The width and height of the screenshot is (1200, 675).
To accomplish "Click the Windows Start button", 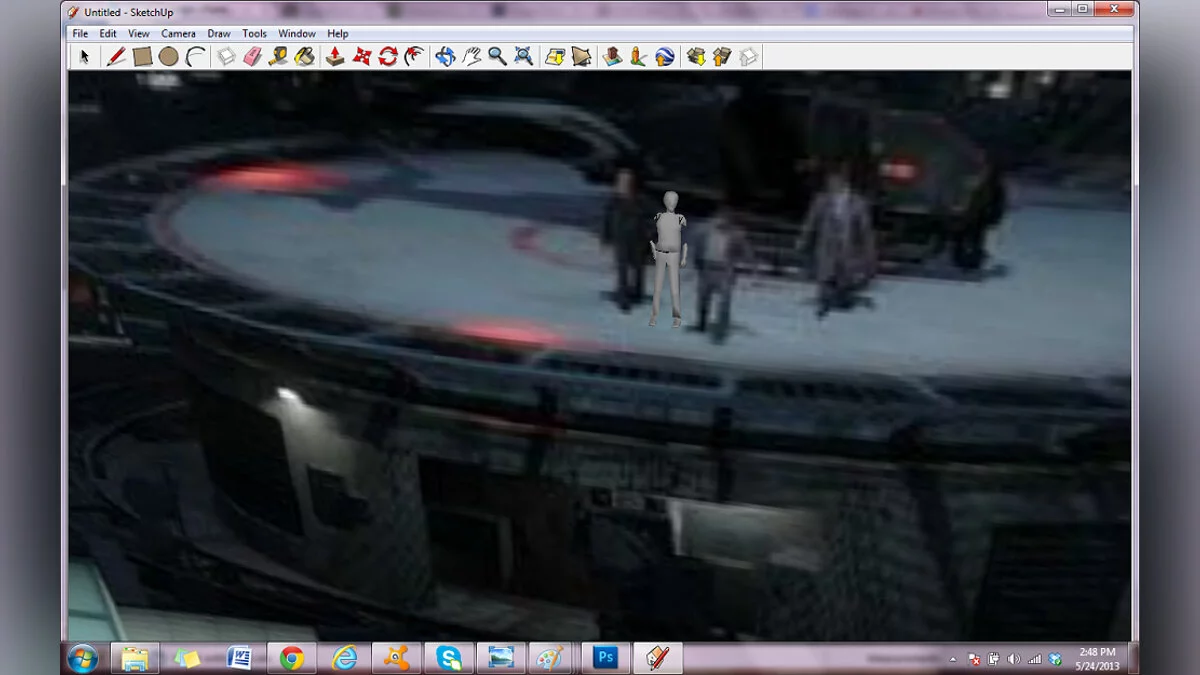I will [82, 658].
